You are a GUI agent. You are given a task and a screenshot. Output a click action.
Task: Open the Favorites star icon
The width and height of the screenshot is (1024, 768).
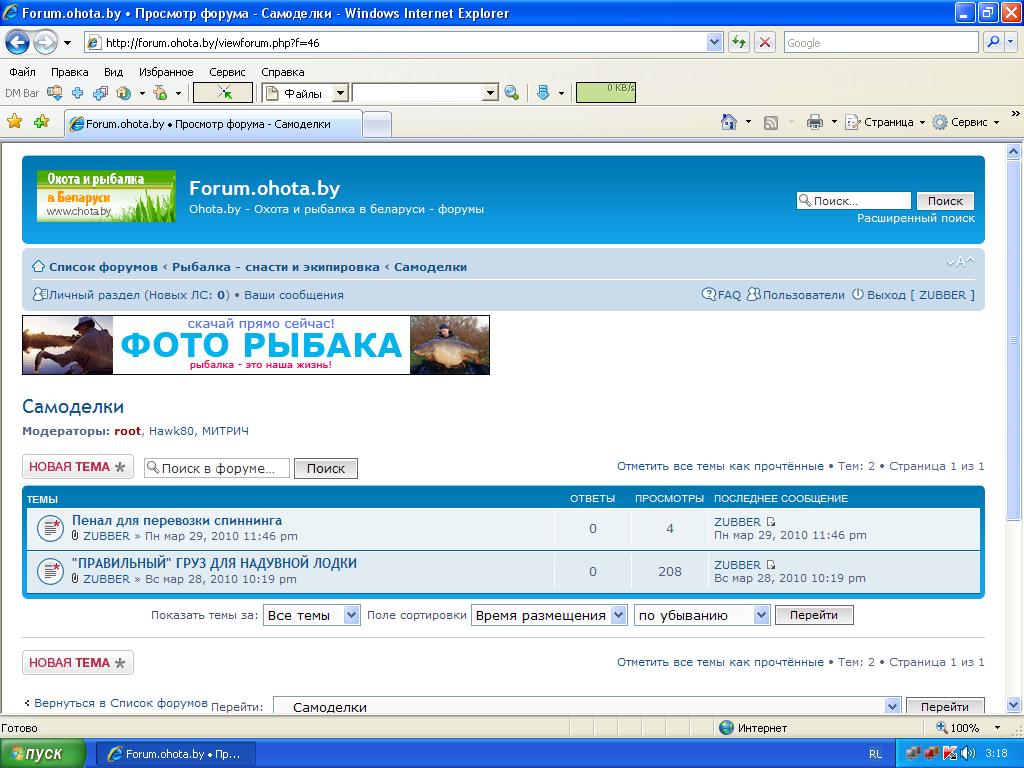pos(15,122)
